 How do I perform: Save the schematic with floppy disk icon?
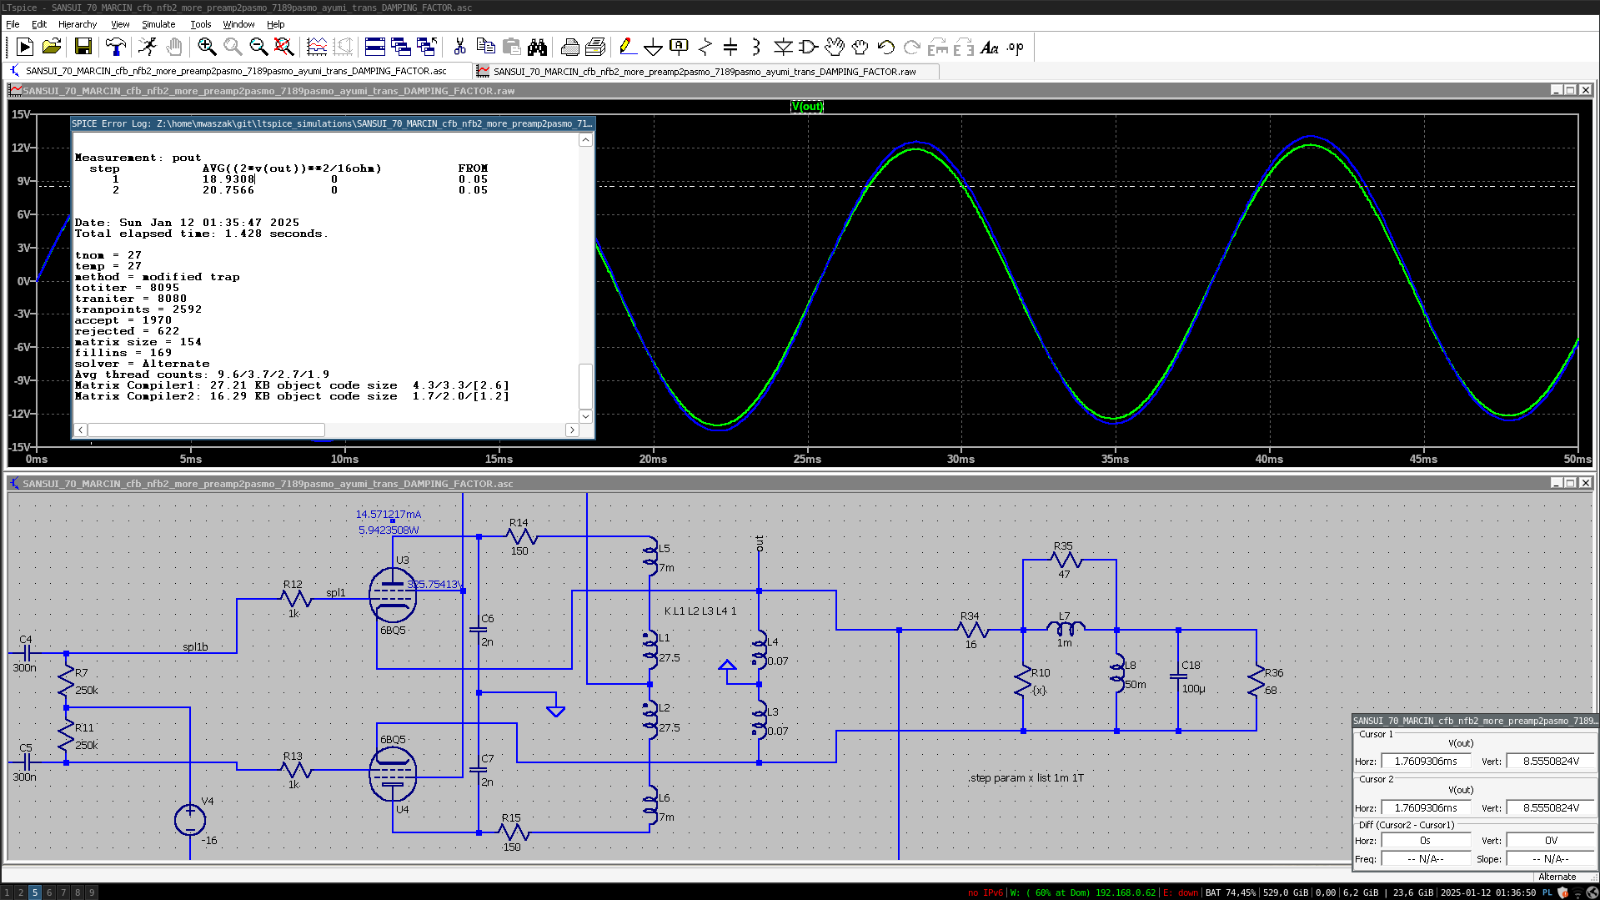[83, 46]
